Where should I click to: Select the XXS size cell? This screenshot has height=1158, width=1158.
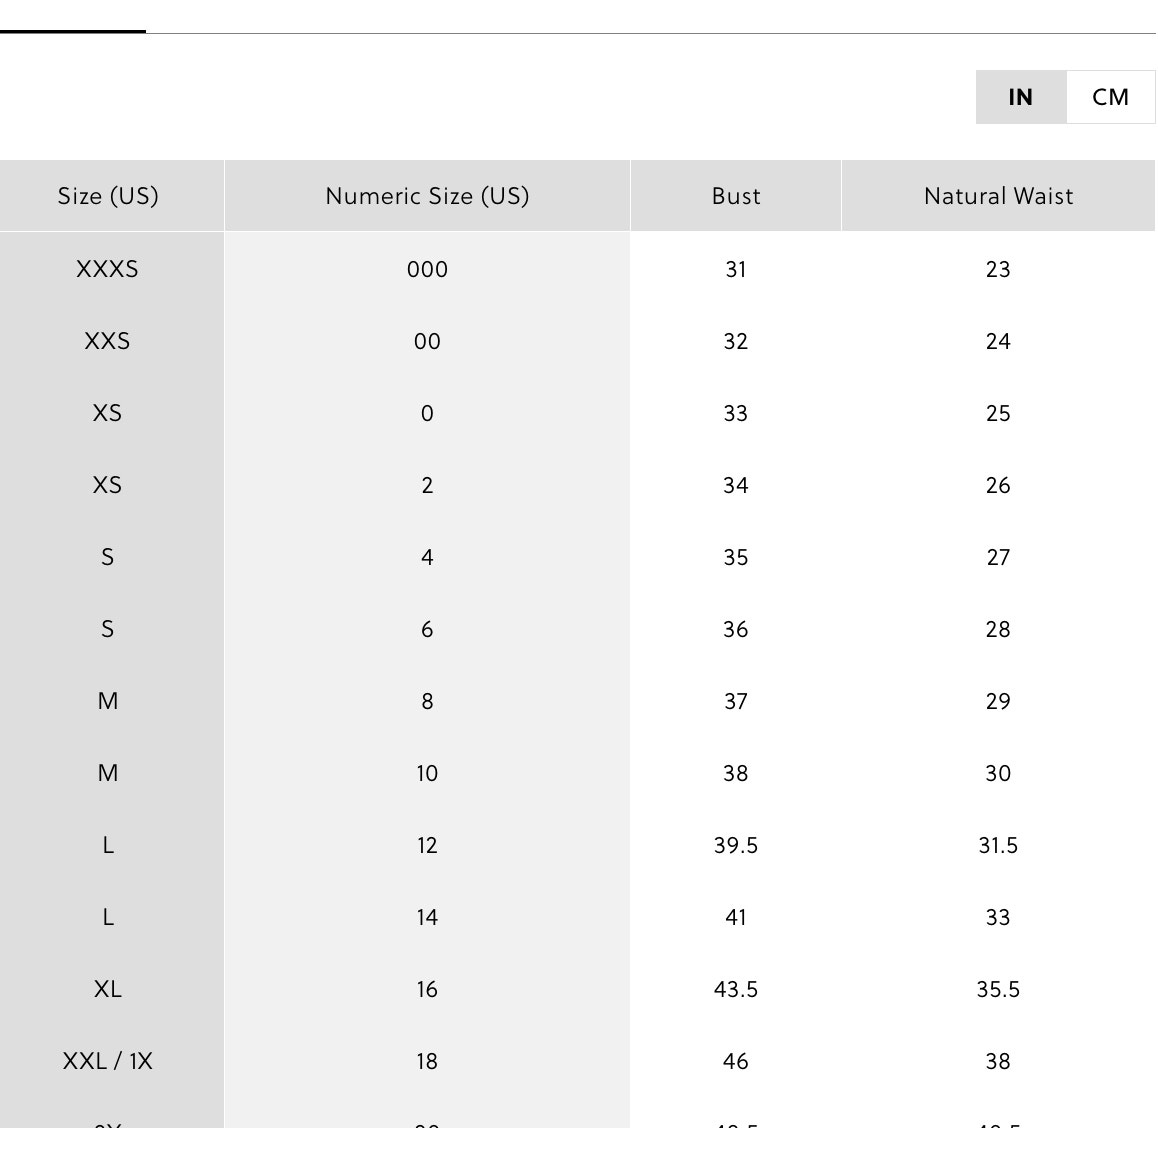107,341
